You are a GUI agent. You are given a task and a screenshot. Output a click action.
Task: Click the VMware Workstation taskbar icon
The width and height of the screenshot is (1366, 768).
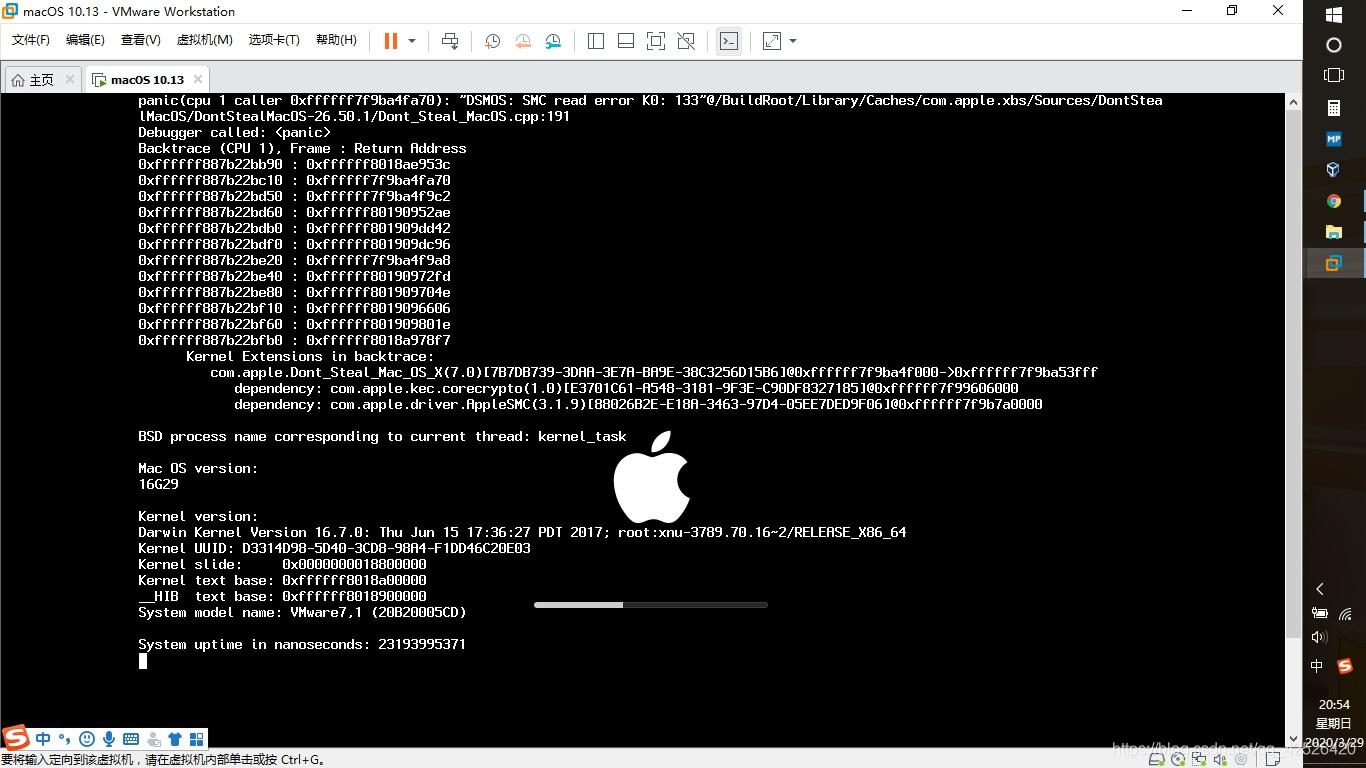coord(1333,263)
